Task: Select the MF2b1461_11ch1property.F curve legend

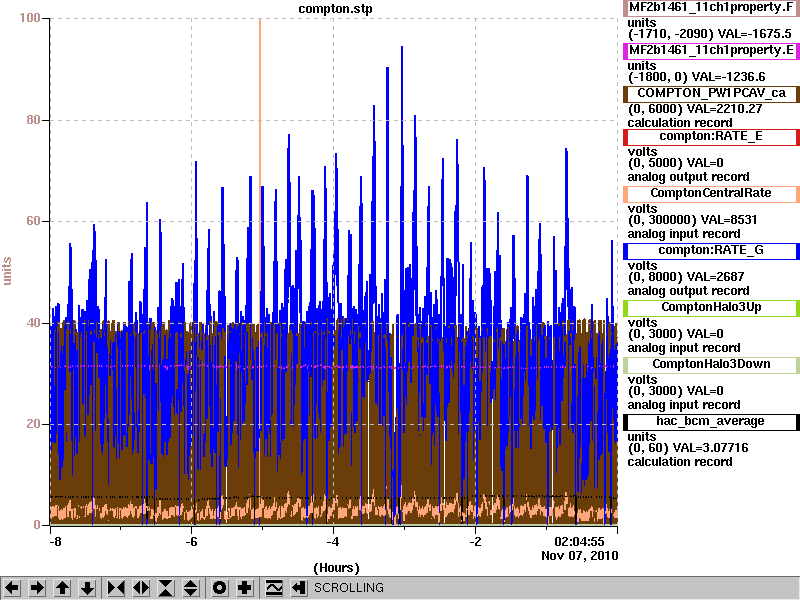Action: point(711,8)
